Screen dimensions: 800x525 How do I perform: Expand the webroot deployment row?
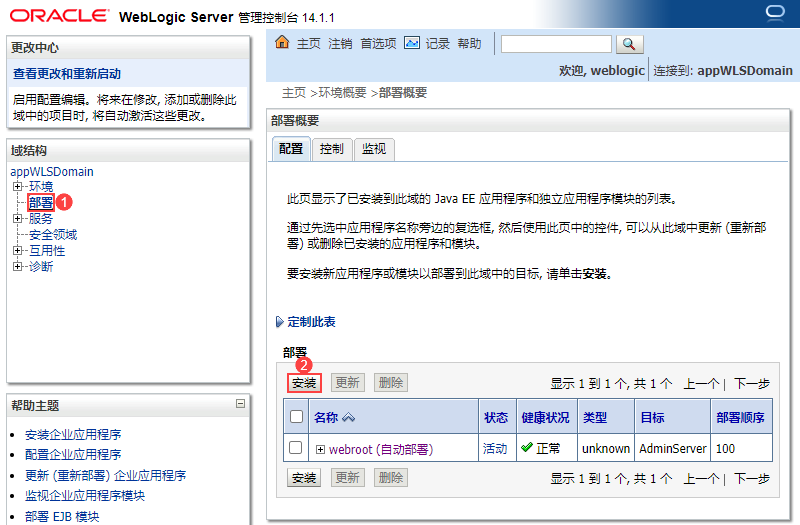(x=320, y=449)
